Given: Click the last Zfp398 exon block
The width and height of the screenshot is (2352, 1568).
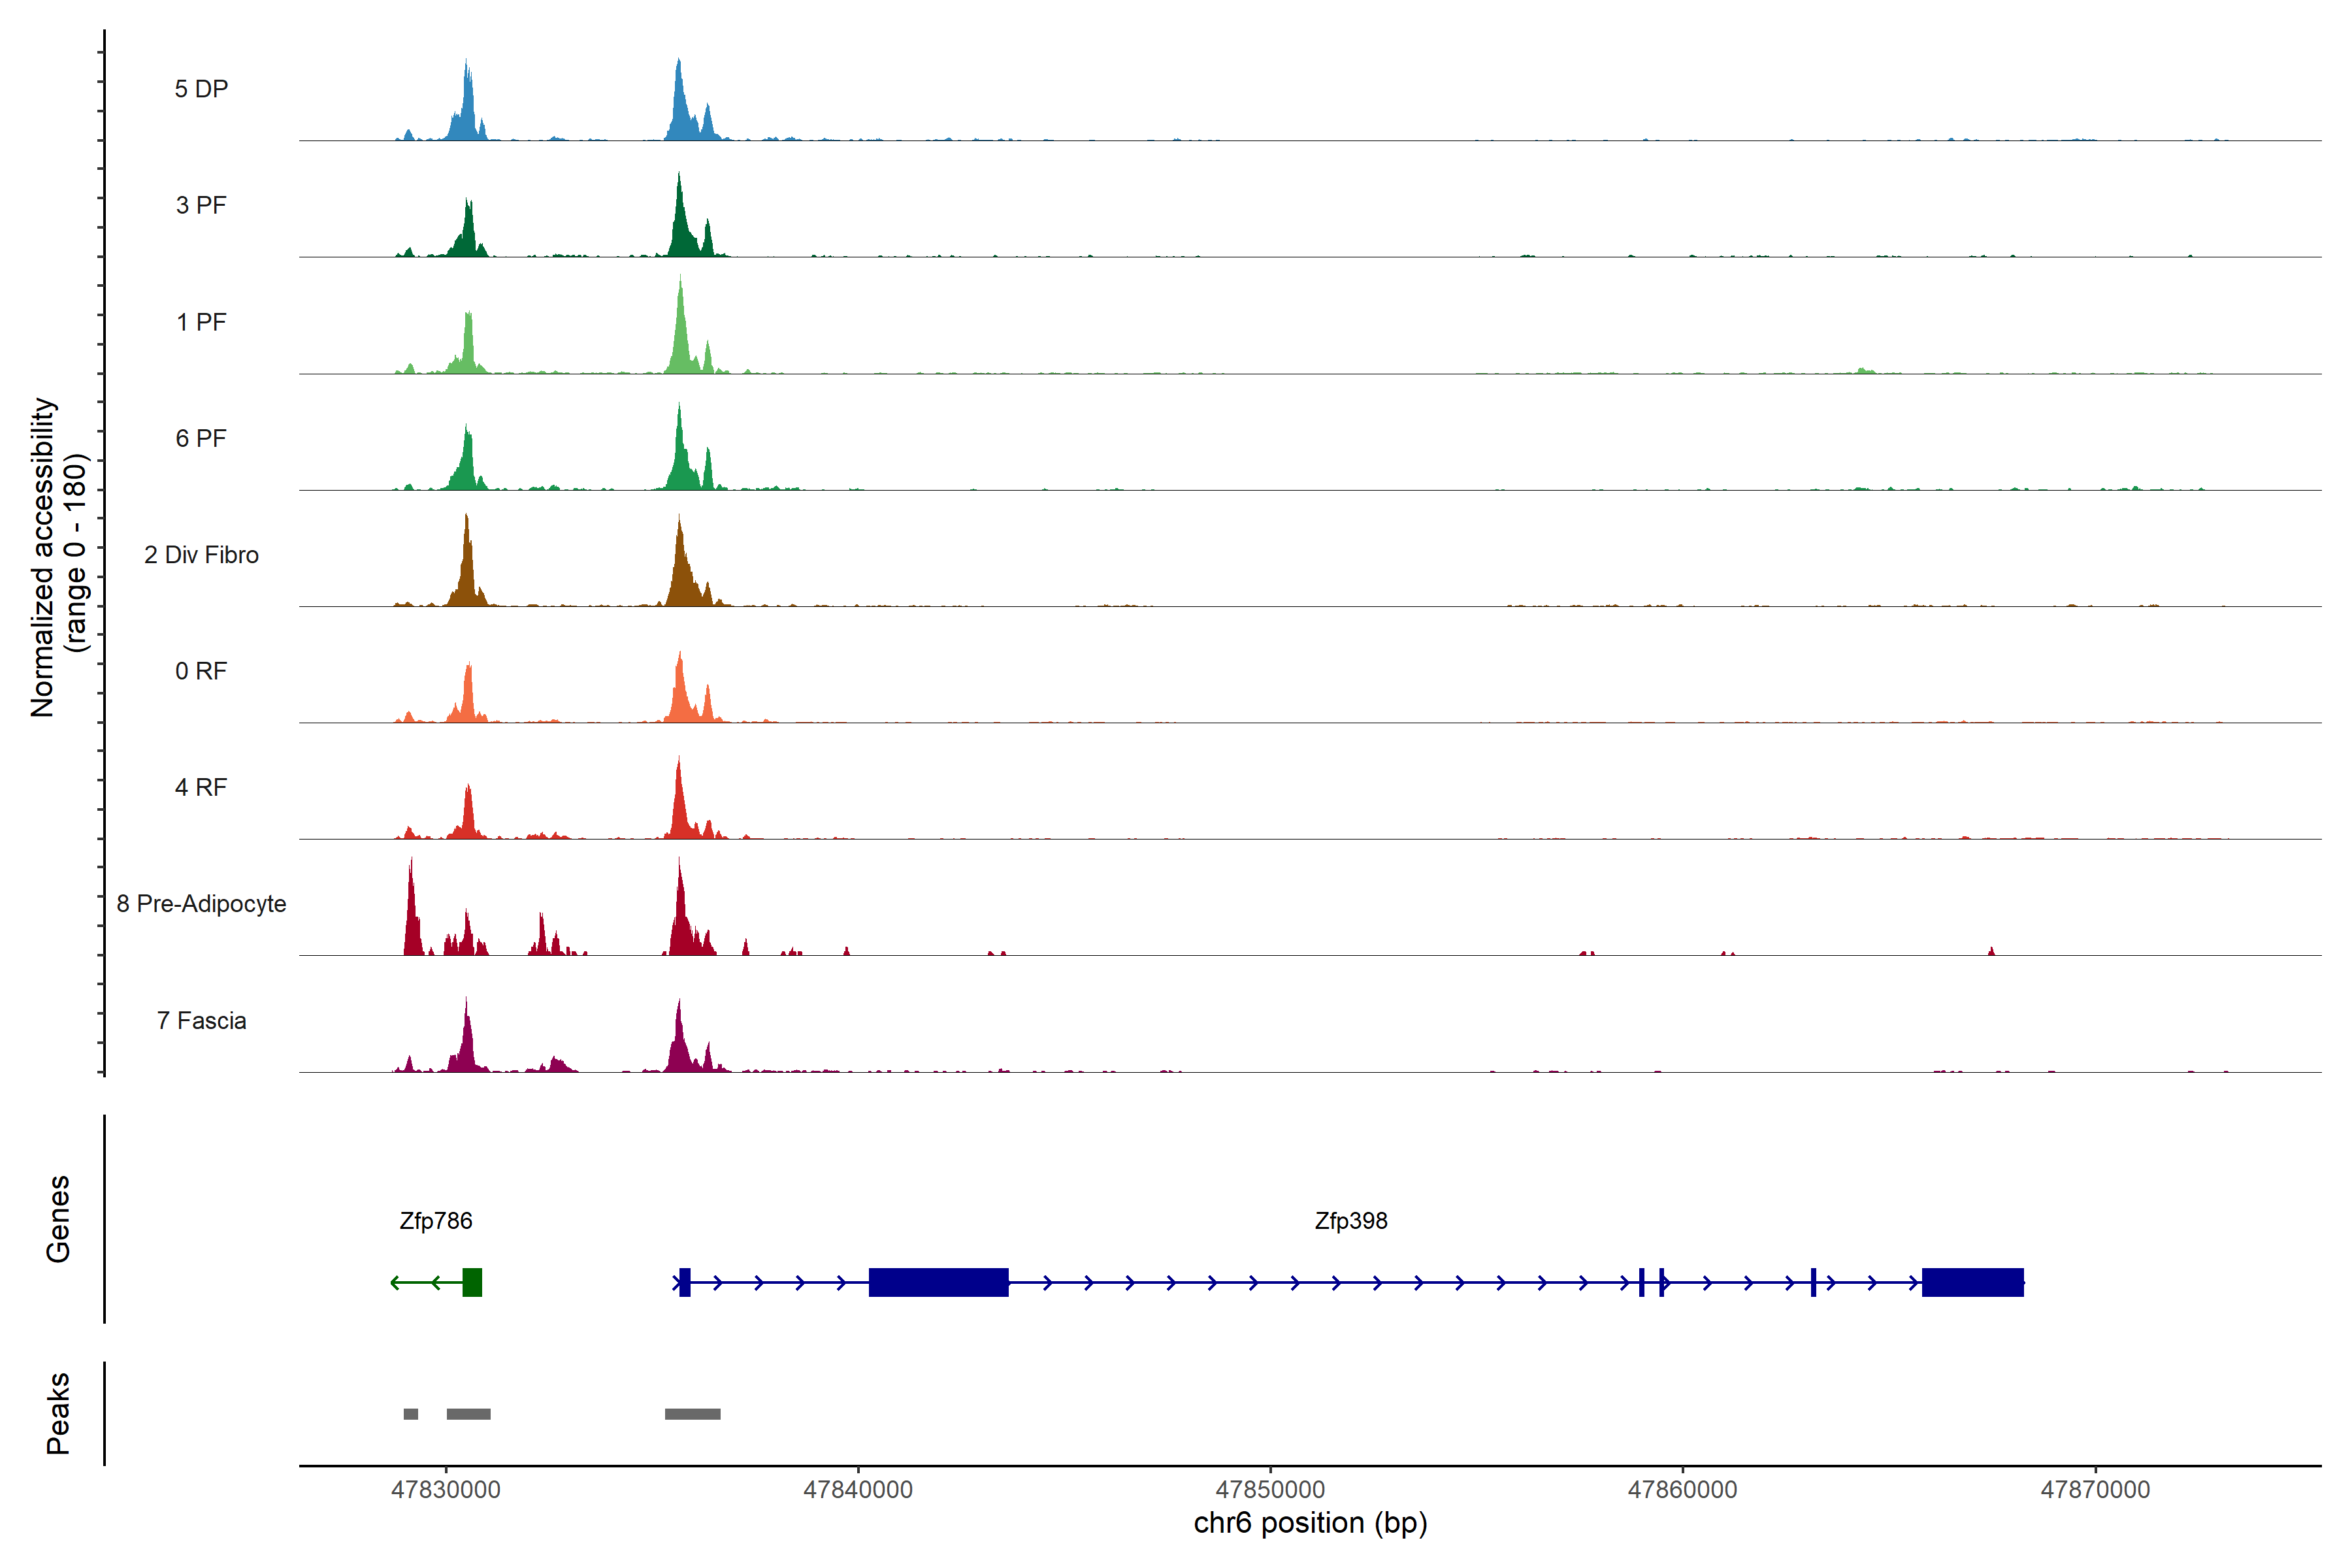Looking at the screenshot, I should tap(1972, 1282).
